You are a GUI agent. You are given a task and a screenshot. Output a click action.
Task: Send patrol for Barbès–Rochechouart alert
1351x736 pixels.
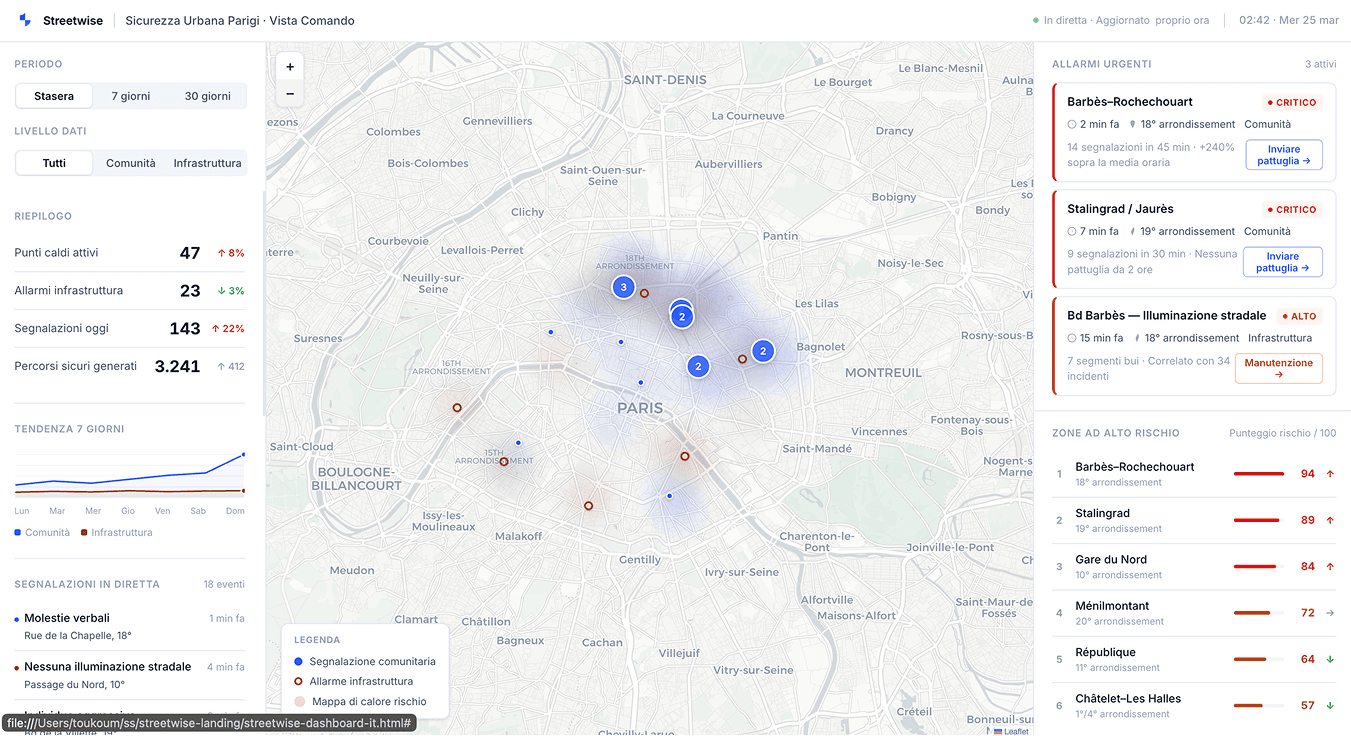[x=1284, y=154]
